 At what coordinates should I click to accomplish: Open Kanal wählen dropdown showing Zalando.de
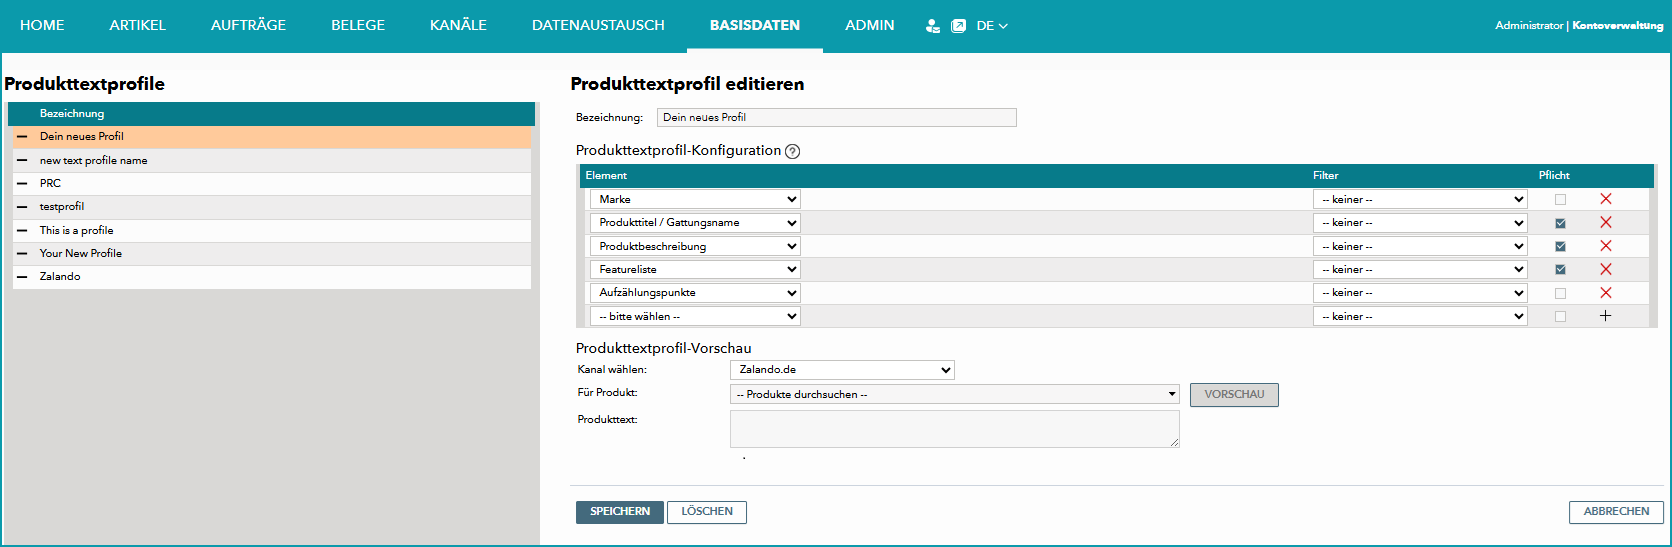(x=842, y=370)
